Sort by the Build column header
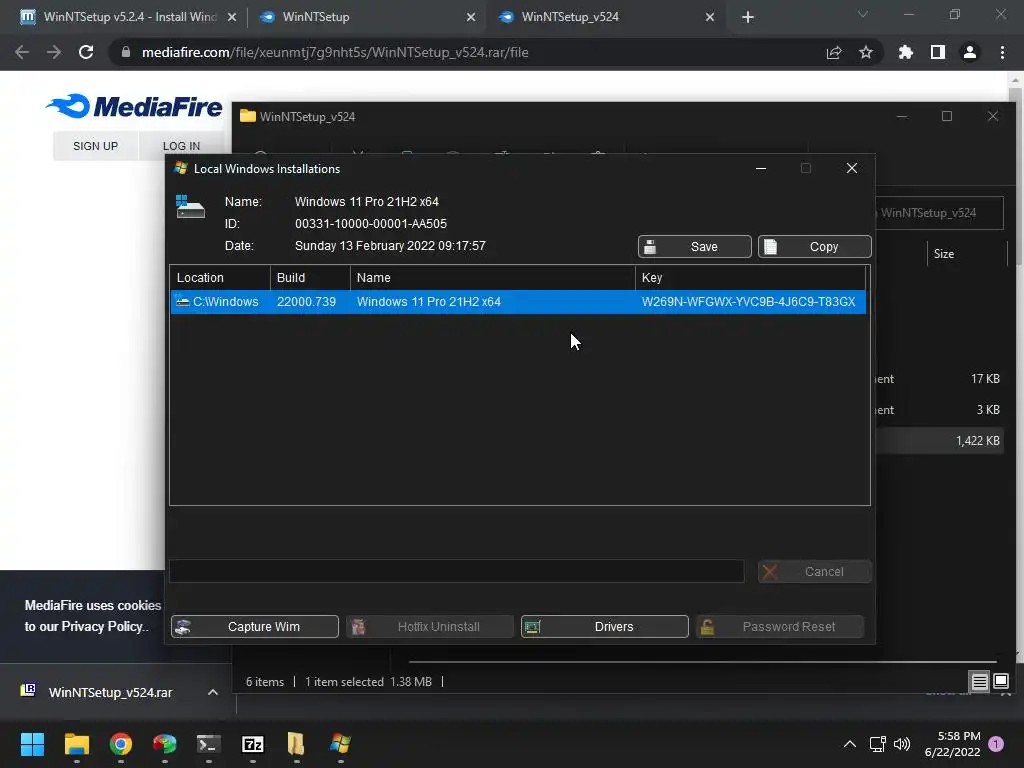 pyautogui.click(x=310, y=278)
